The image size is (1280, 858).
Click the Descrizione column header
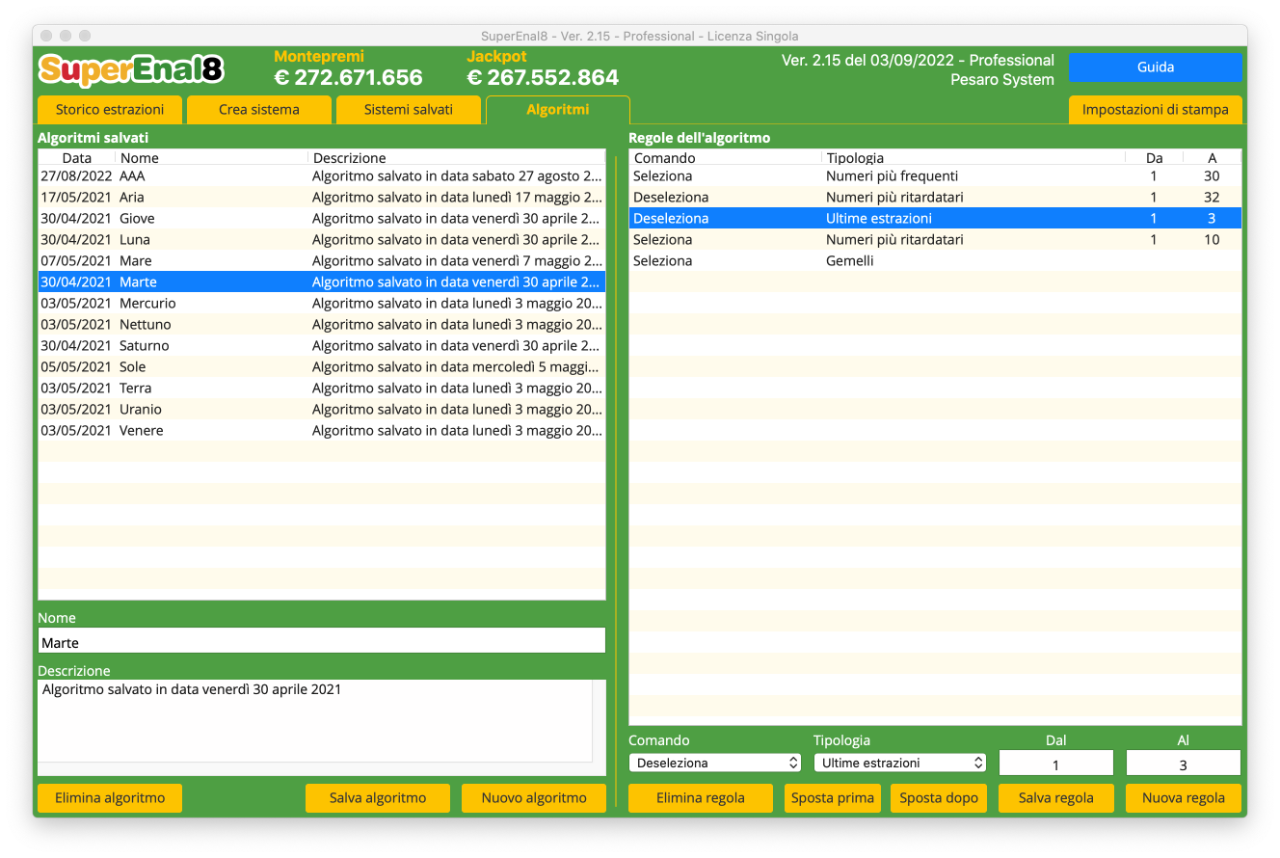point(457,158)
